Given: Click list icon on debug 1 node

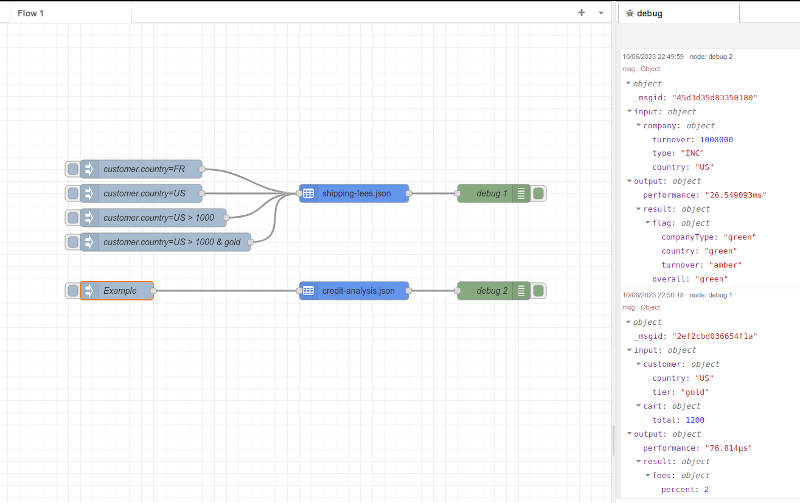Looking at the screenshot, I should pos(521,193).
